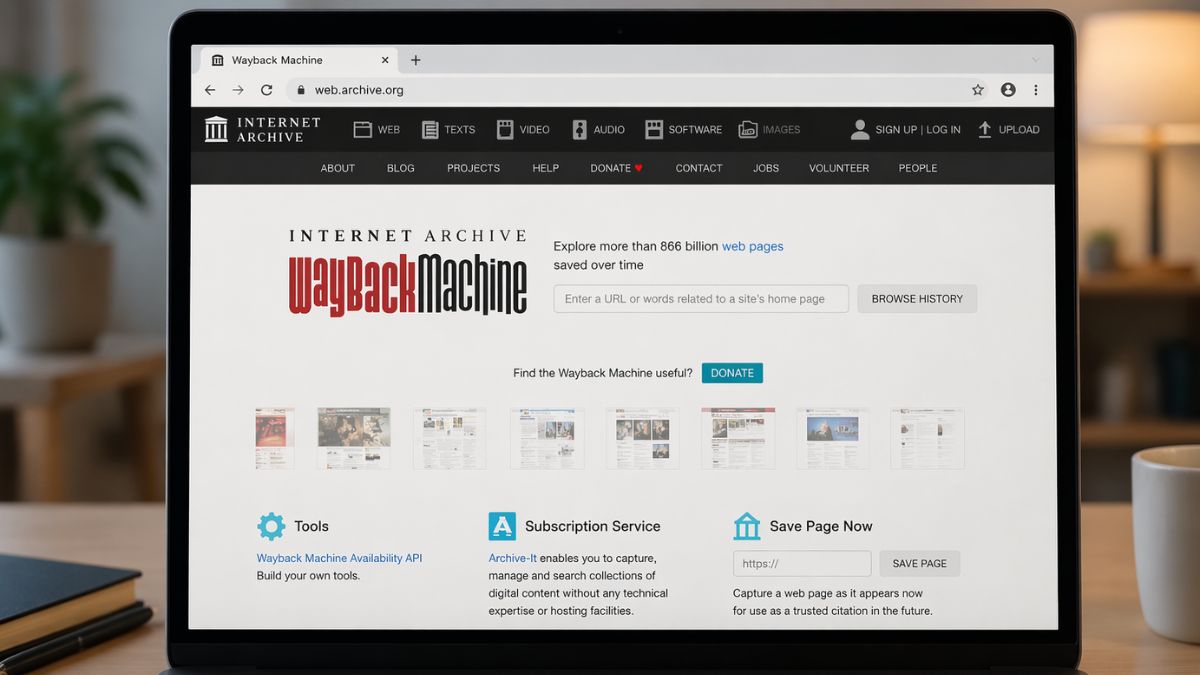Open the Video section icon
1200x675 pixels.
[505, 129]
